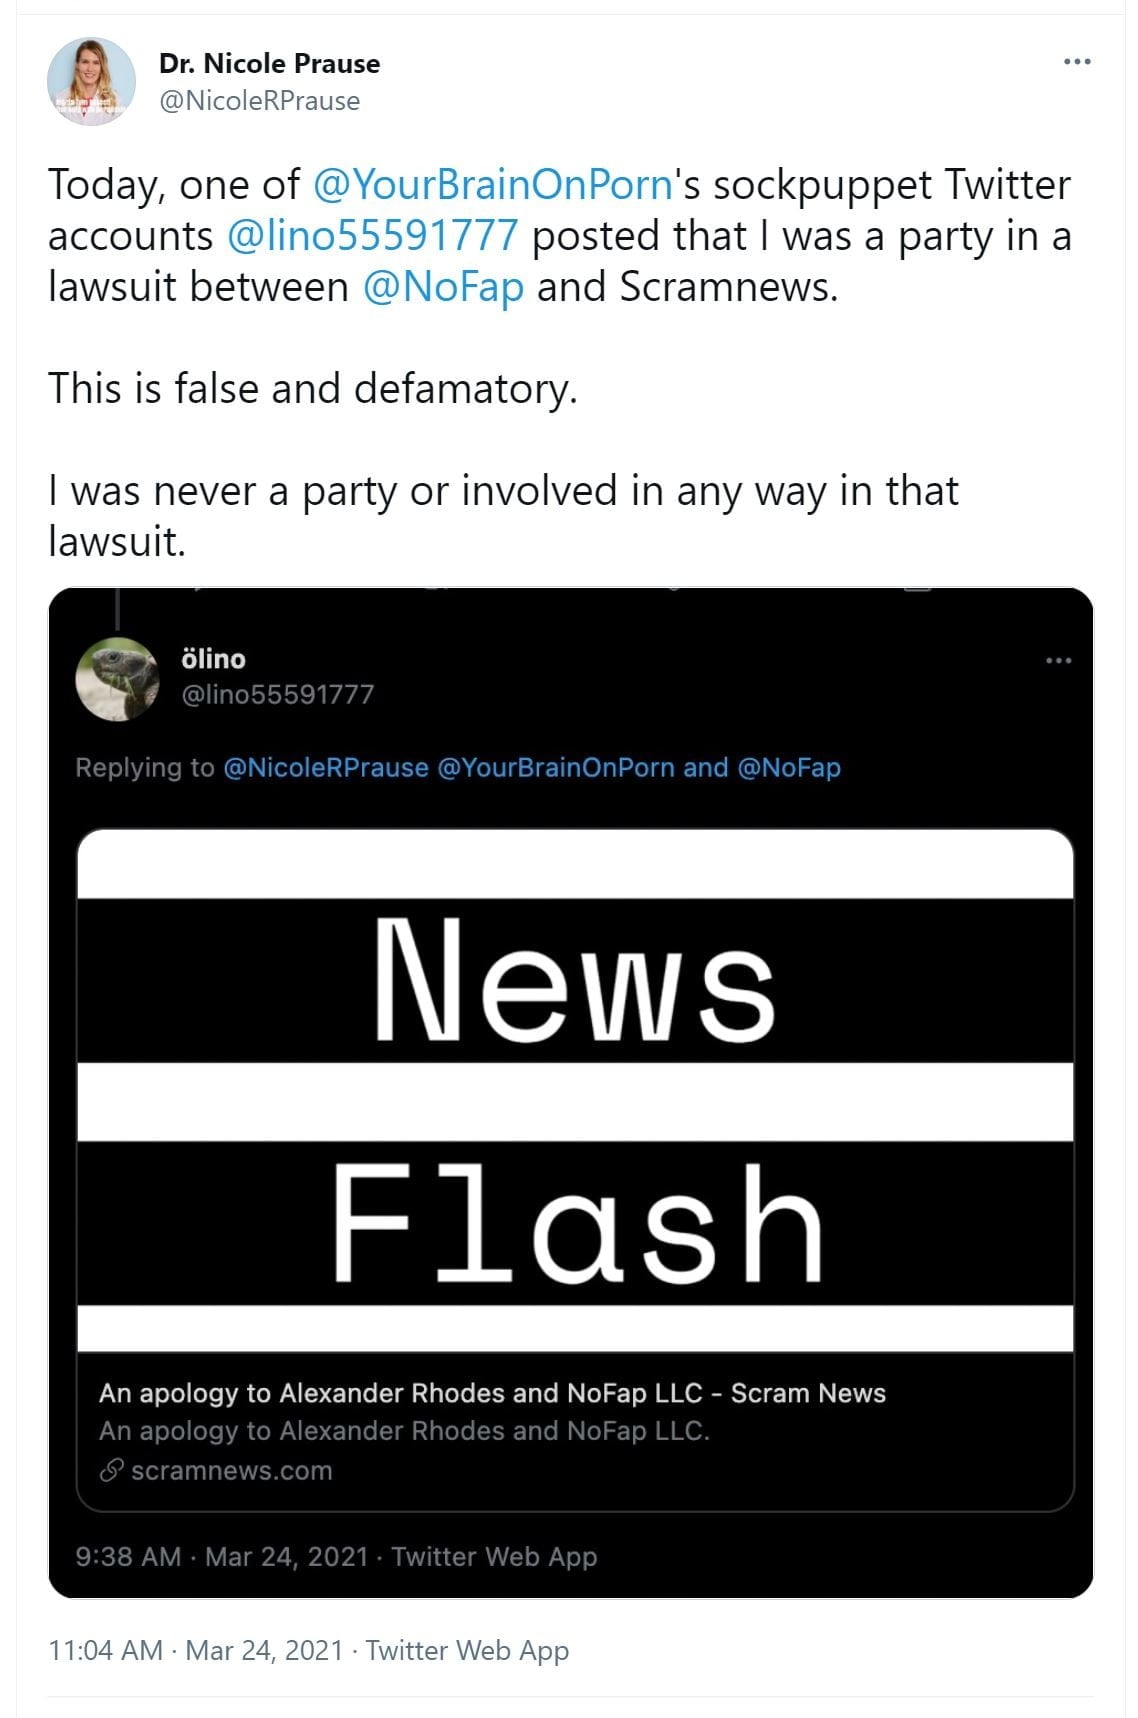Click @NoFap in the Replying to line
Image resolution: width=1138 pixels, height=1718 pixels.
pyautogui.click(x=788, y=768)
